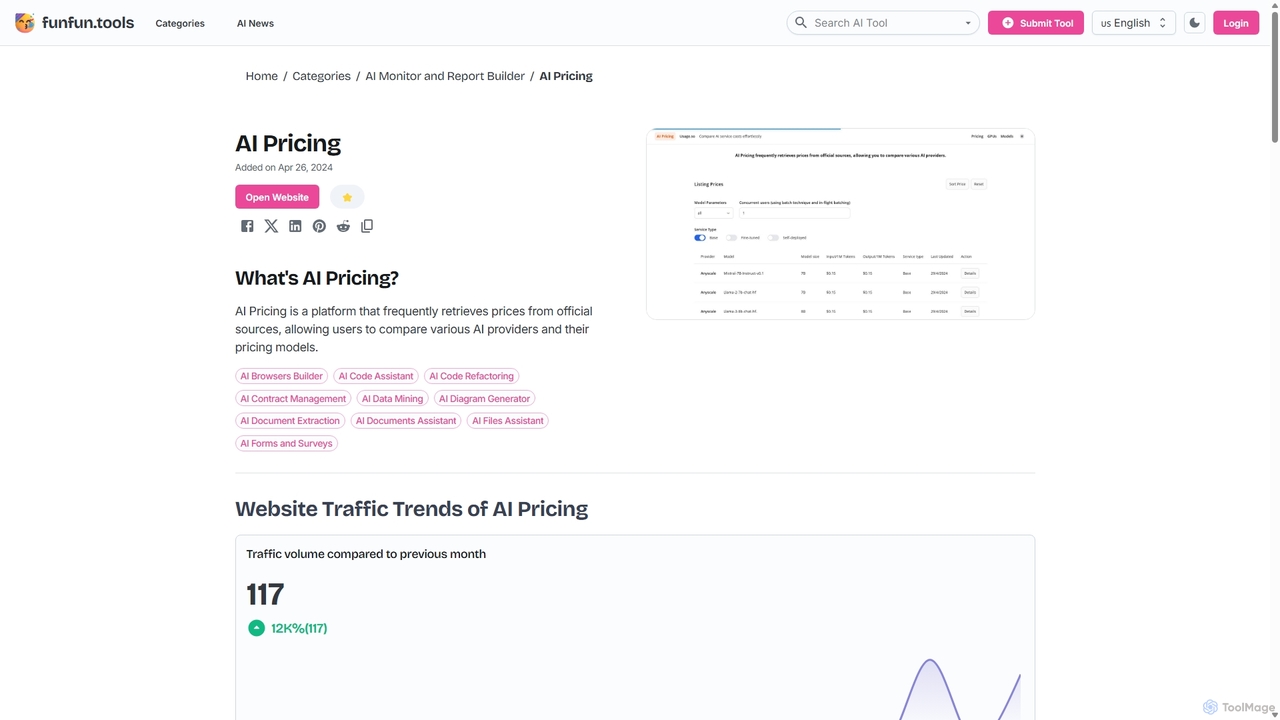1280x720 pixels.
Task: Open AI Monitor and Report Builder breadcrumb
Action: tap(445, 76)
